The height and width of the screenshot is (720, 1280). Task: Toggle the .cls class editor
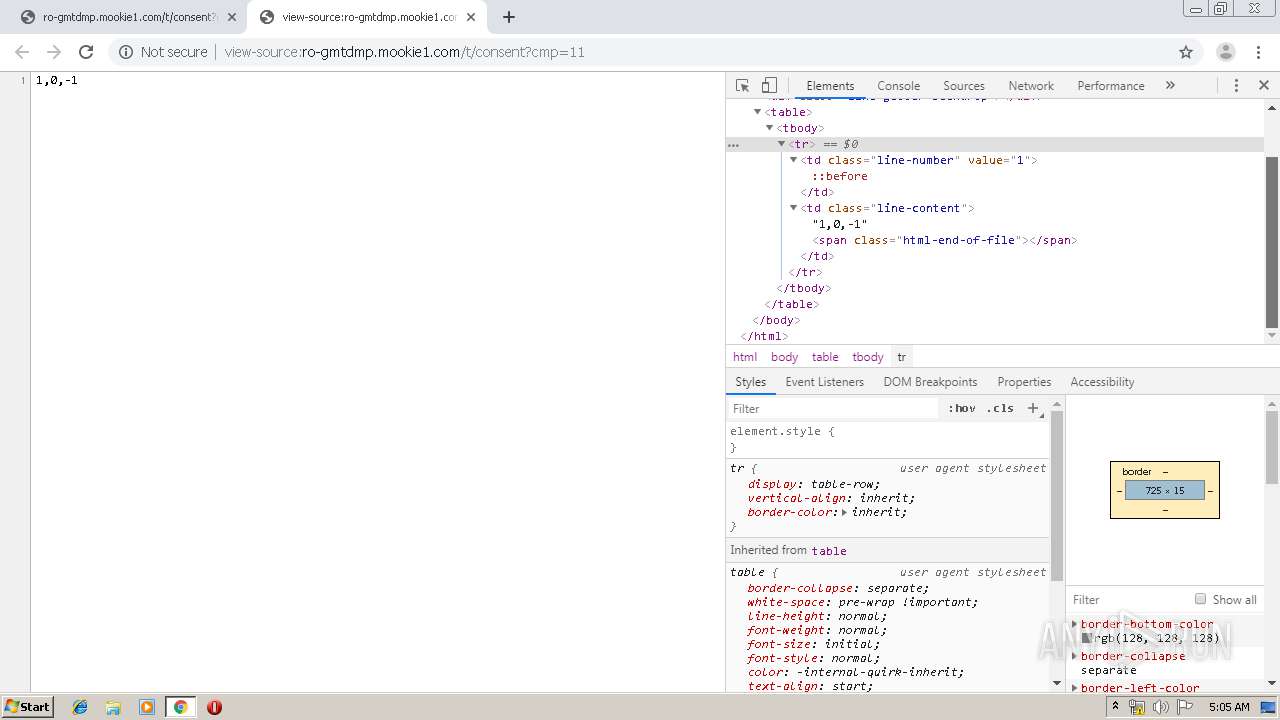pyautogui.click(x=1000, y=408)
